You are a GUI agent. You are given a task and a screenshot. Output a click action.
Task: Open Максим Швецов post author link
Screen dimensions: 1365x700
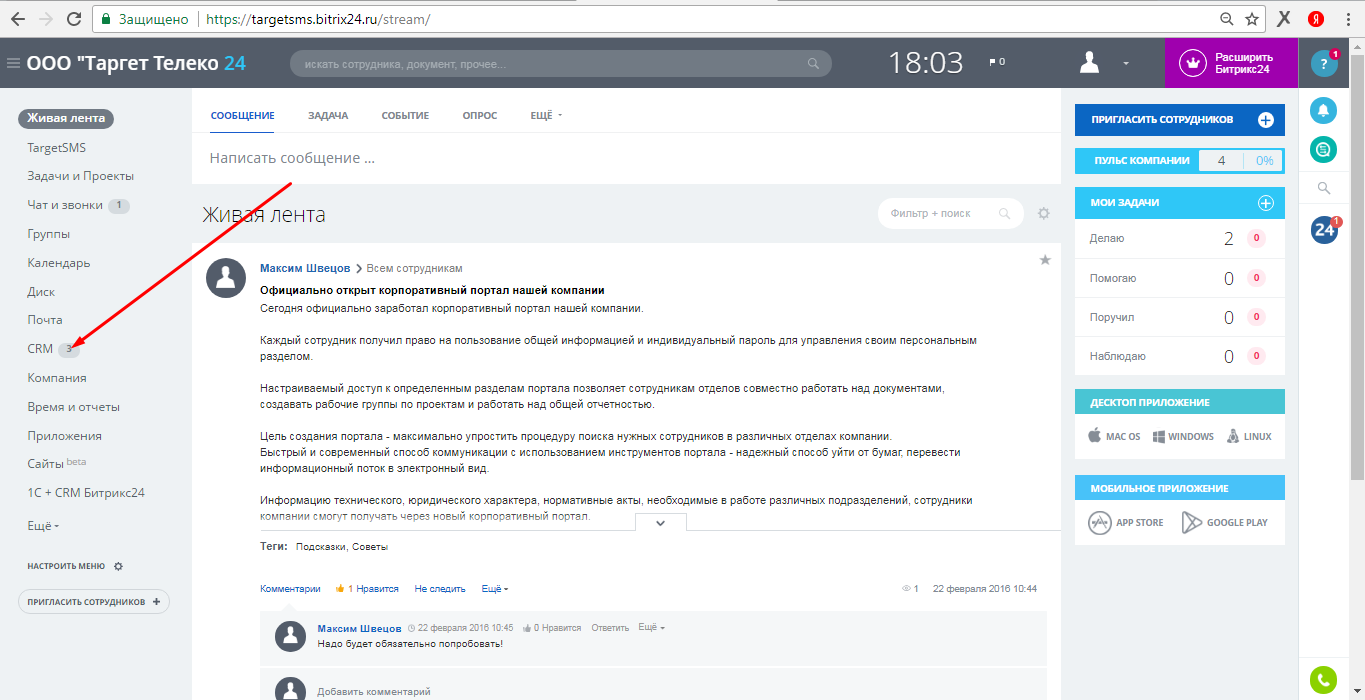305,268
